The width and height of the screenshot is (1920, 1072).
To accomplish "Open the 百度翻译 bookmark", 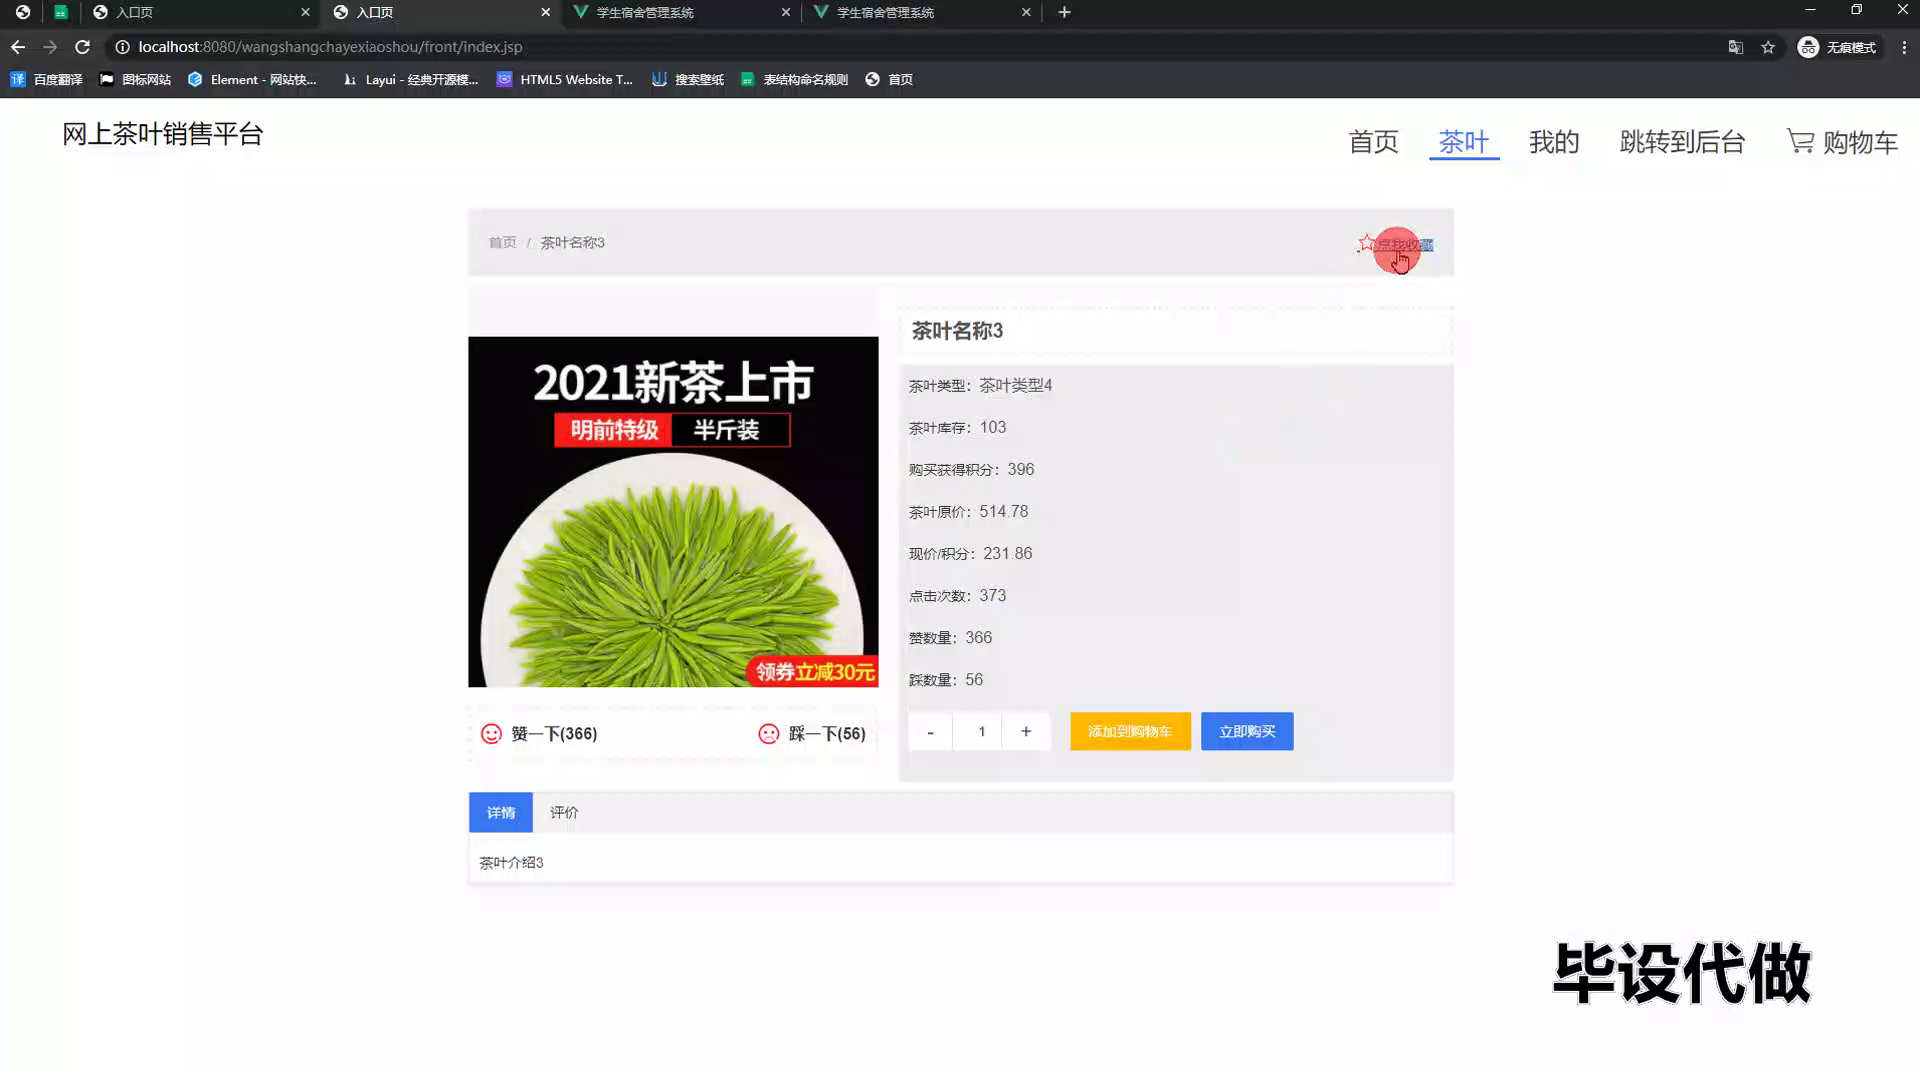I will (46, 79).
